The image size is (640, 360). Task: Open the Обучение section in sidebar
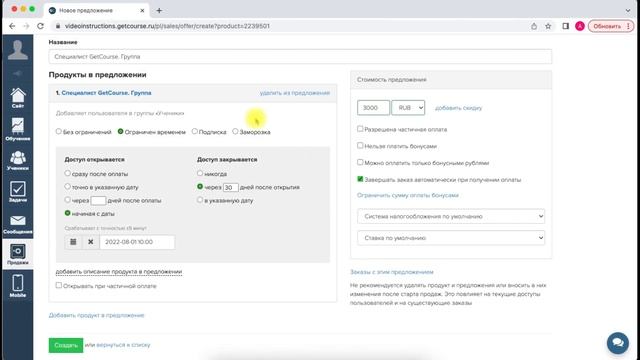(x=18, y=129)
